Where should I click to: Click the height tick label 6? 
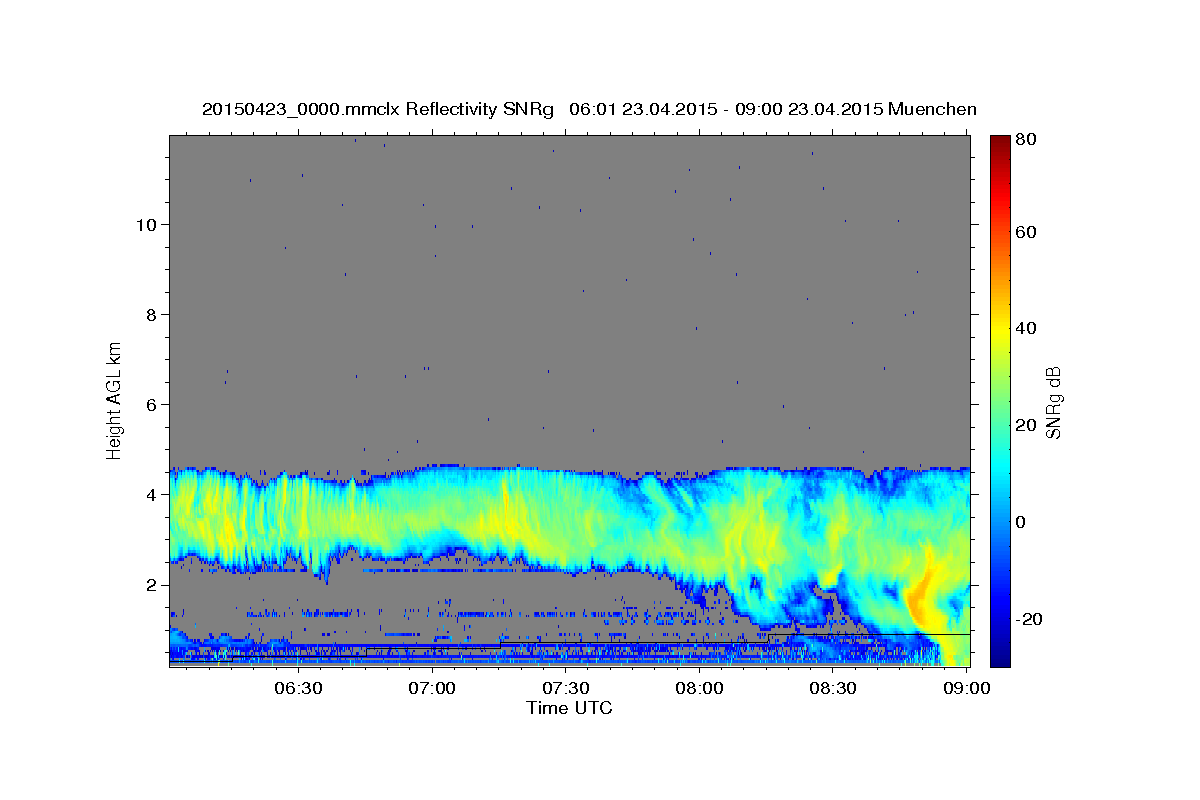pyautogui.click(x=151, y=405)
